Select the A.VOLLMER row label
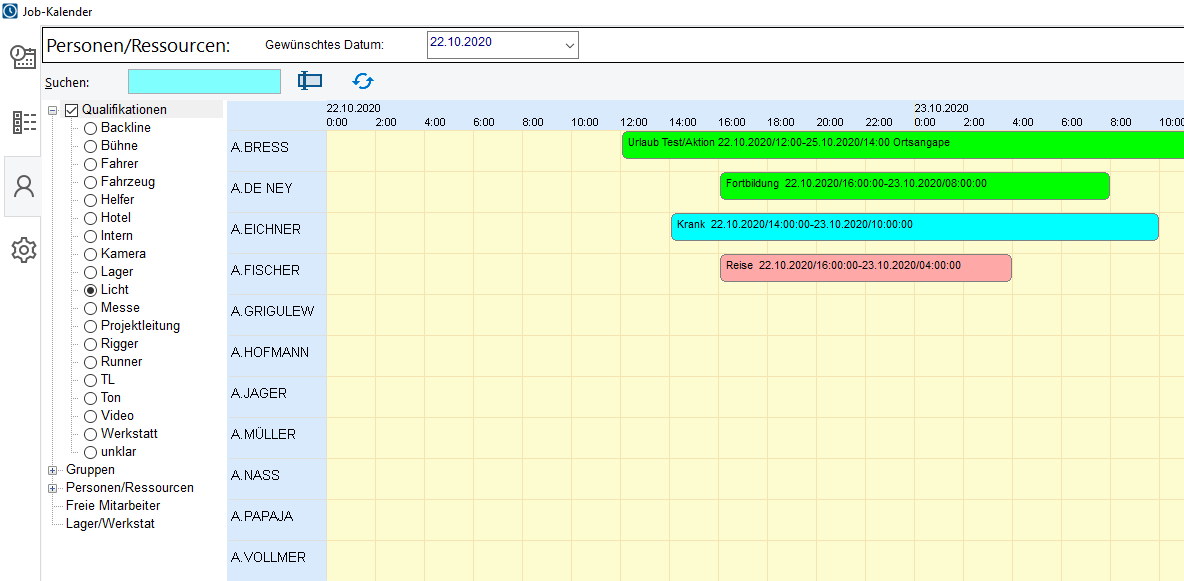The height and width of the screenshot is (581, 1184). click(x=268, y=558)
